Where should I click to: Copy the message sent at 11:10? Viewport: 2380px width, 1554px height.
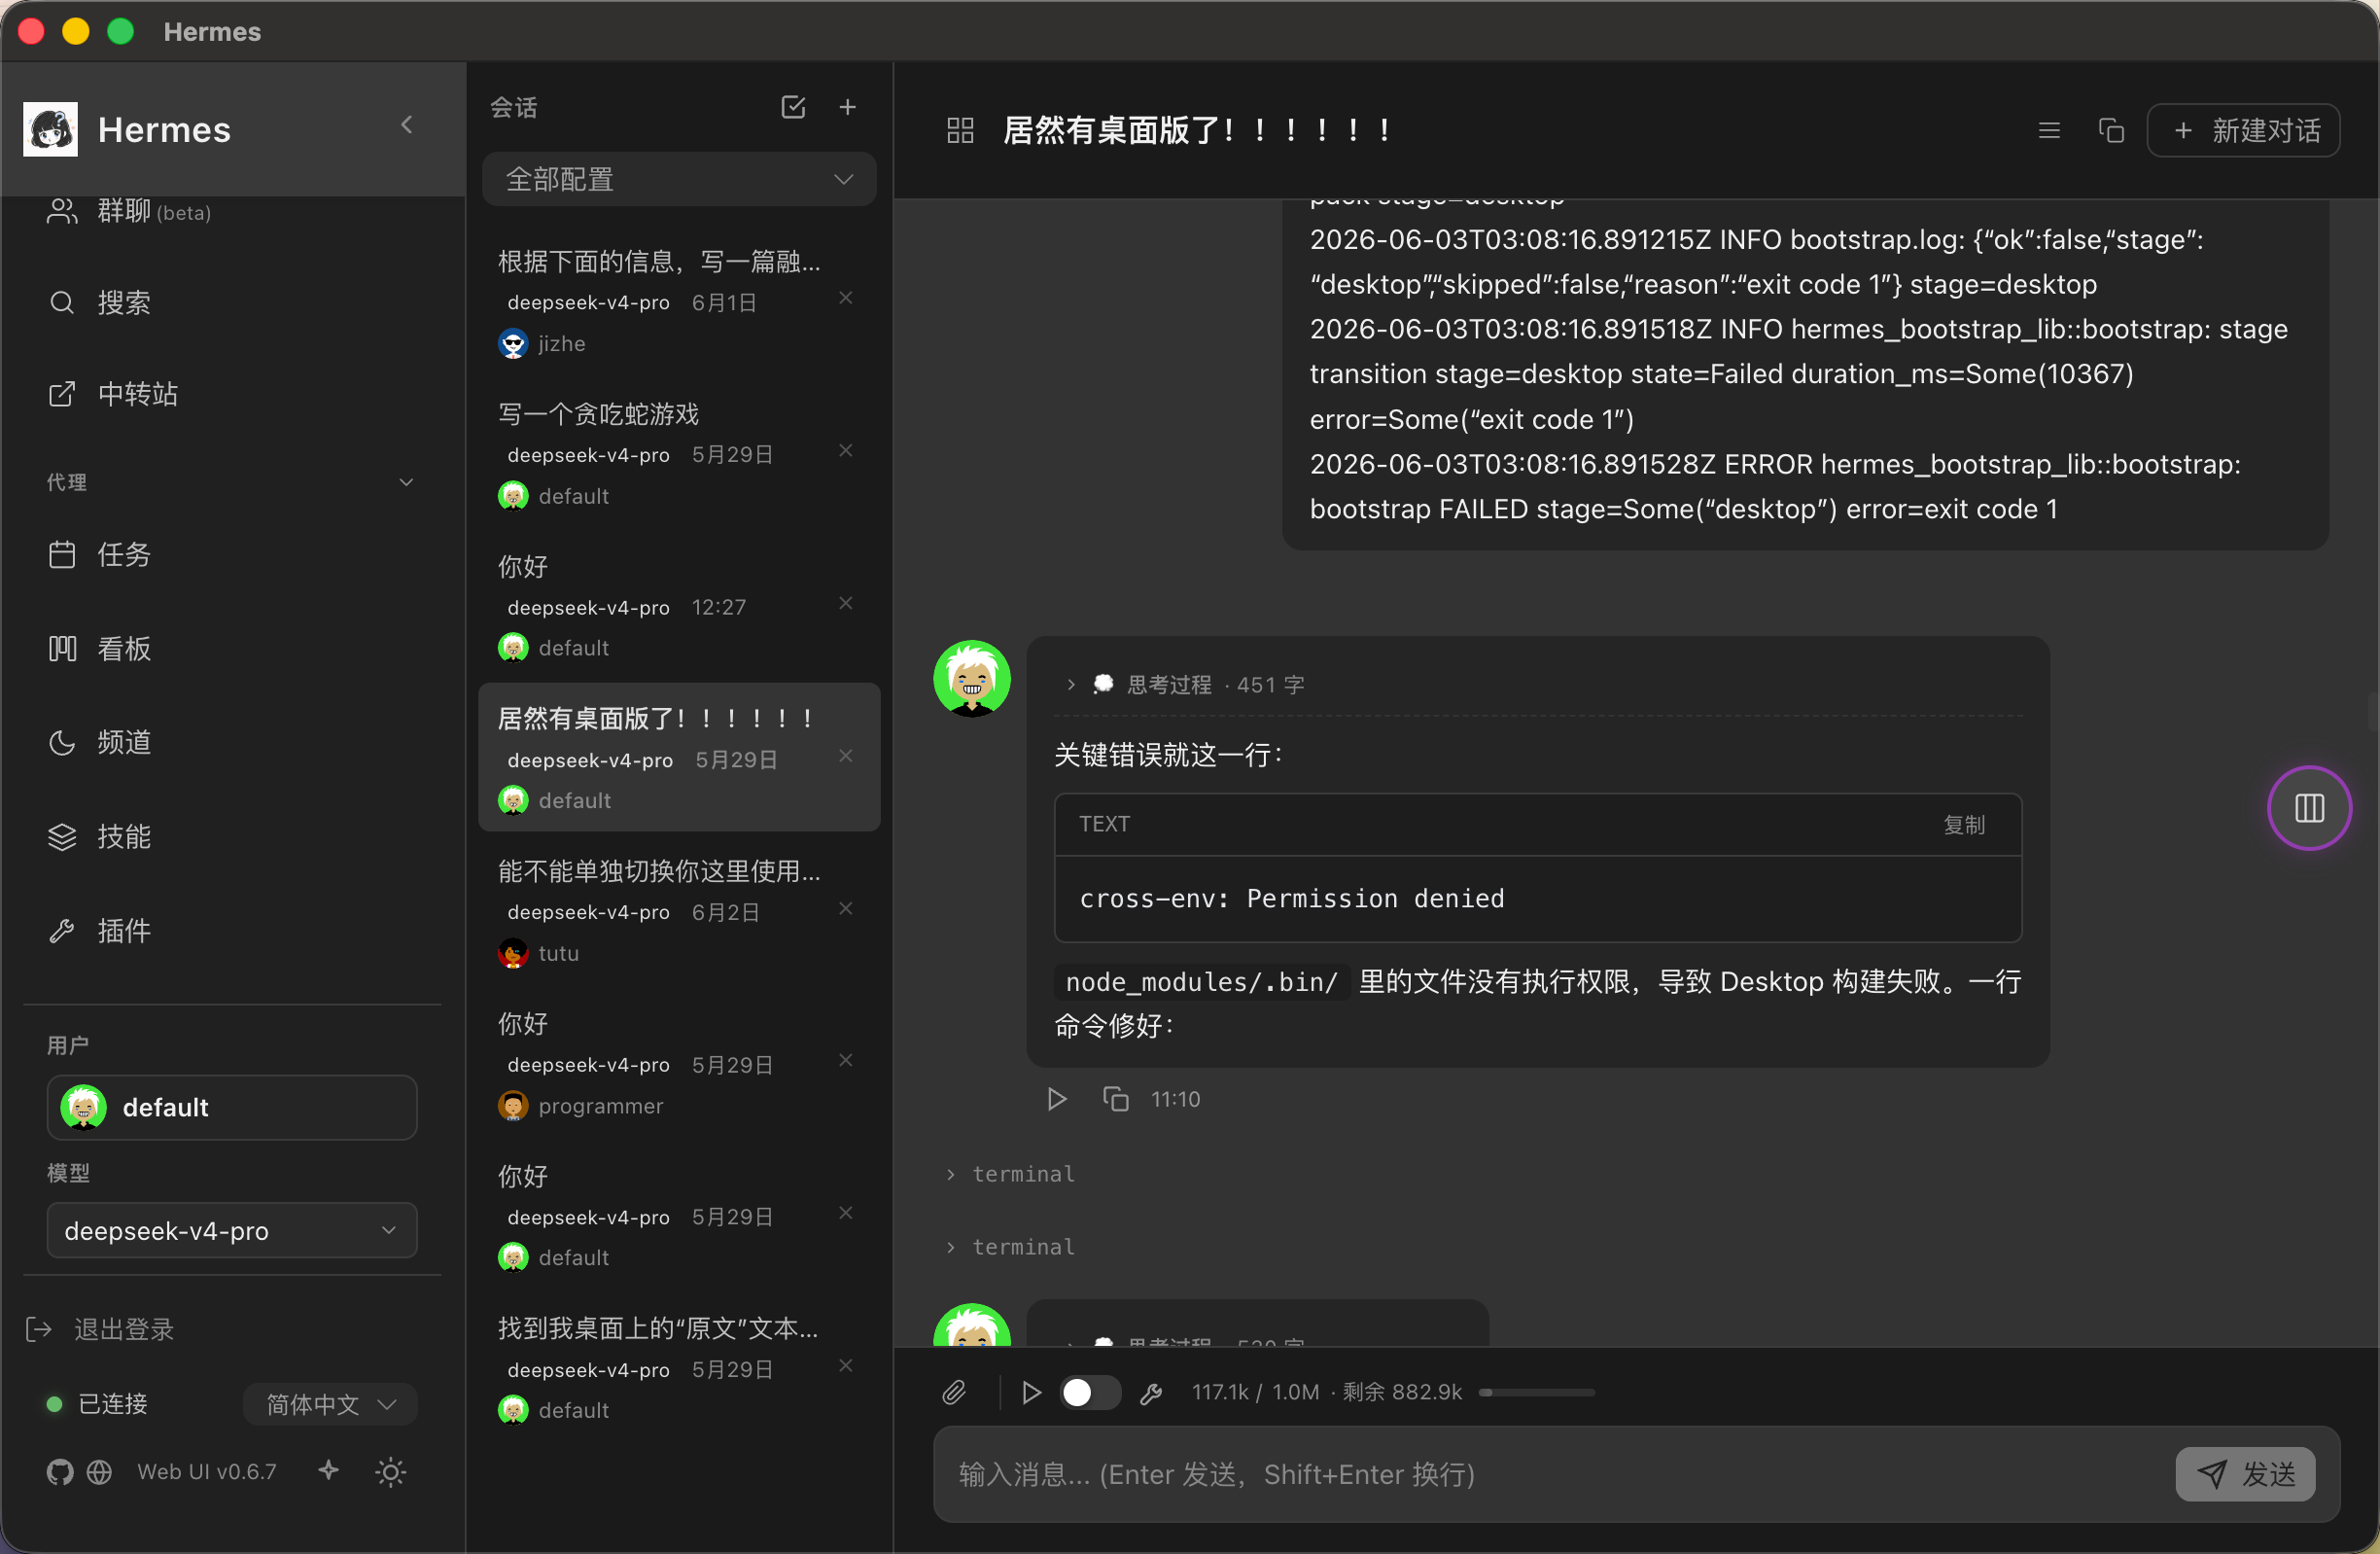click(x=1115, y=1099)
